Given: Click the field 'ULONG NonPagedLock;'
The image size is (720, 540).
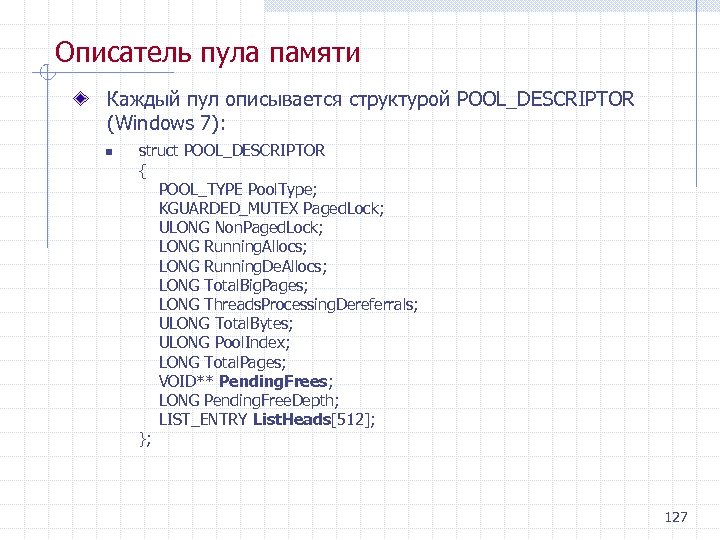Looking at the screenshot, I should click(x=241, y=228).
